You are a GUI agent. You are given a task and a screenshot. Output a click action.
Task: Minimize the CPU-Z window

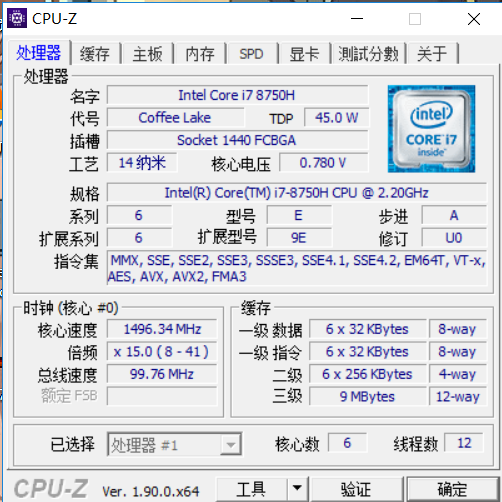click(x=357, y=19)
